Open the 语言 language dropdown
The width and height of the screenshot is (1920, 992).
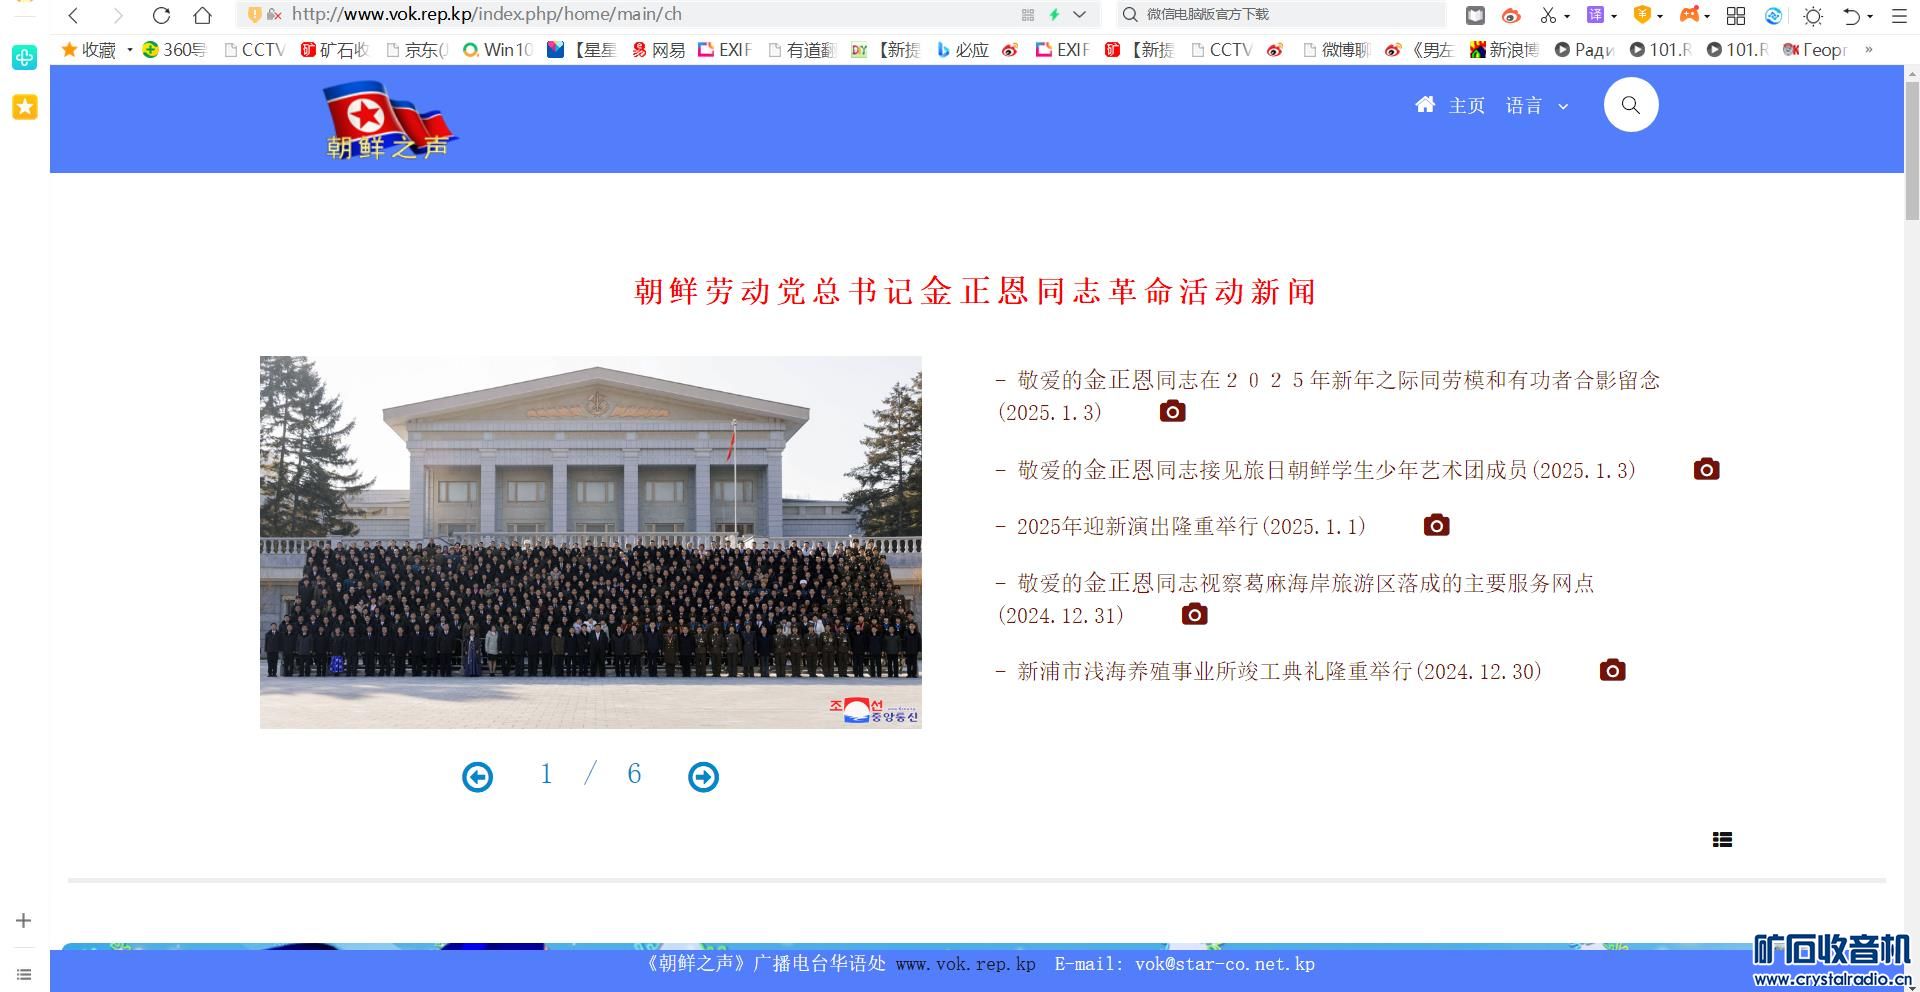pyautogui.click(x=1537, y=106)
